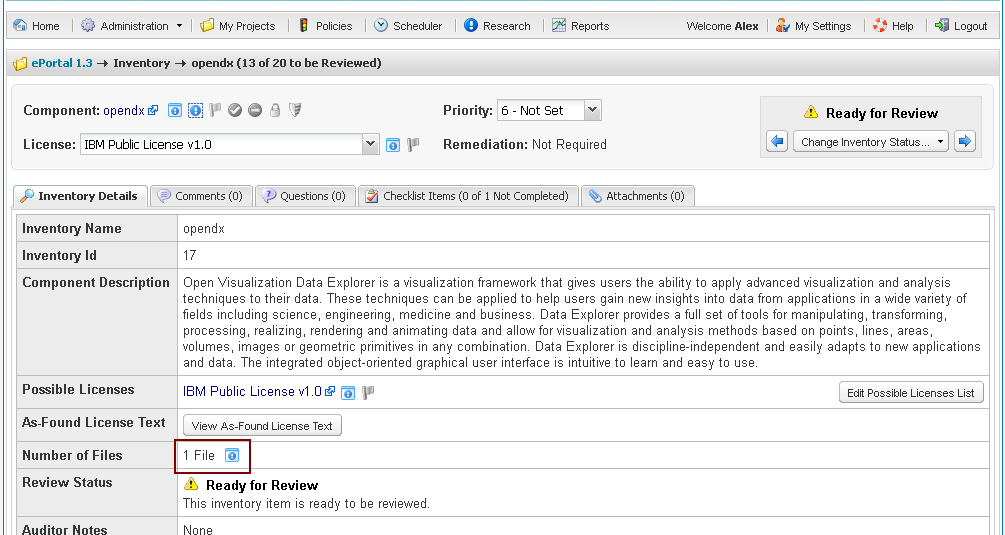
Task: Click info icon in Possible Licenses row
Action: point(347,393)
